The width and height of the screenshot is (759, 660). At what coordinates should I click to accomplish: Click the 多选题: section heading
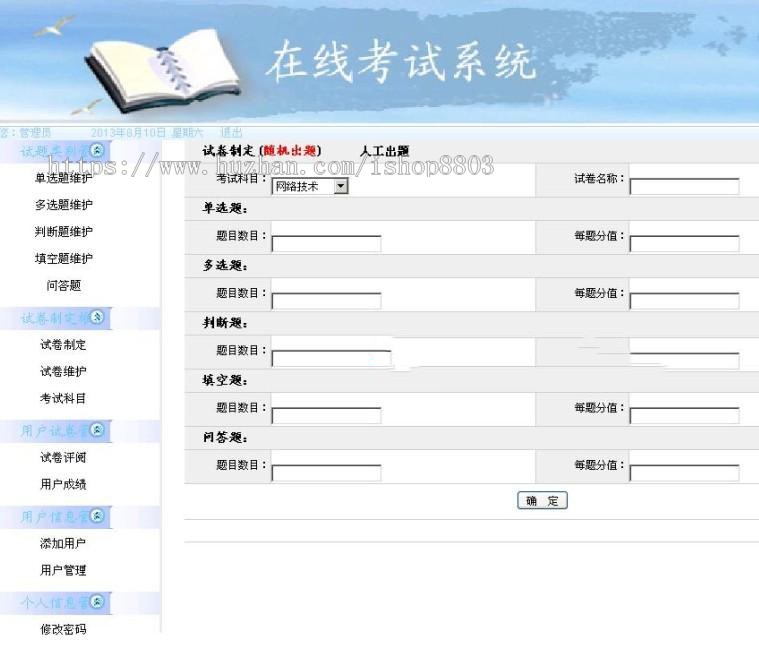(225, 266)
